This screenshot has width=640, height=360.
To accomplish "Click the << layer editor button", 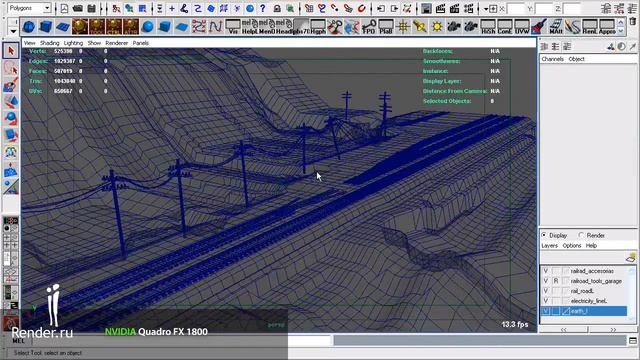I will click(564, 329).
